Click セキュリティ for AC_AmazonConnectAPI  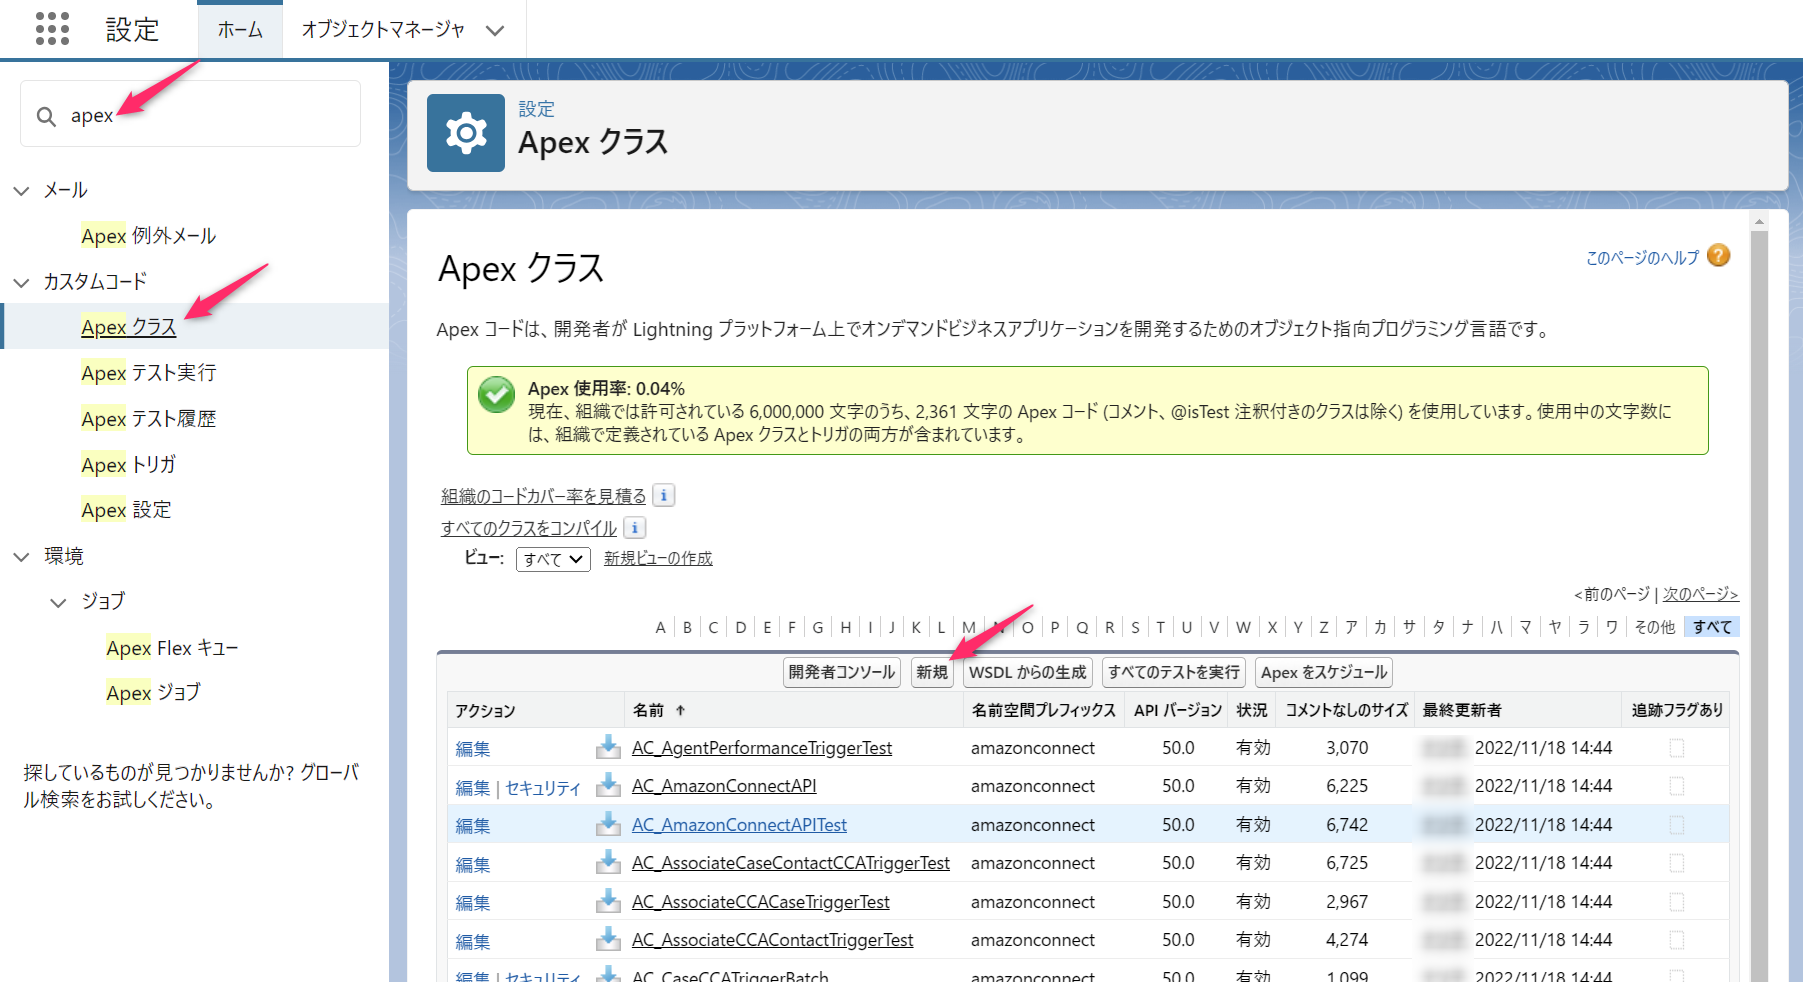click(543, 788)
